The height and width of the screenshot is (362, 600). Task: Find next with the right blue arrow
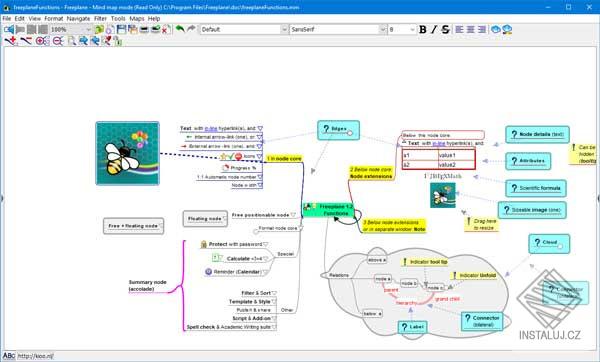point(83,41)
